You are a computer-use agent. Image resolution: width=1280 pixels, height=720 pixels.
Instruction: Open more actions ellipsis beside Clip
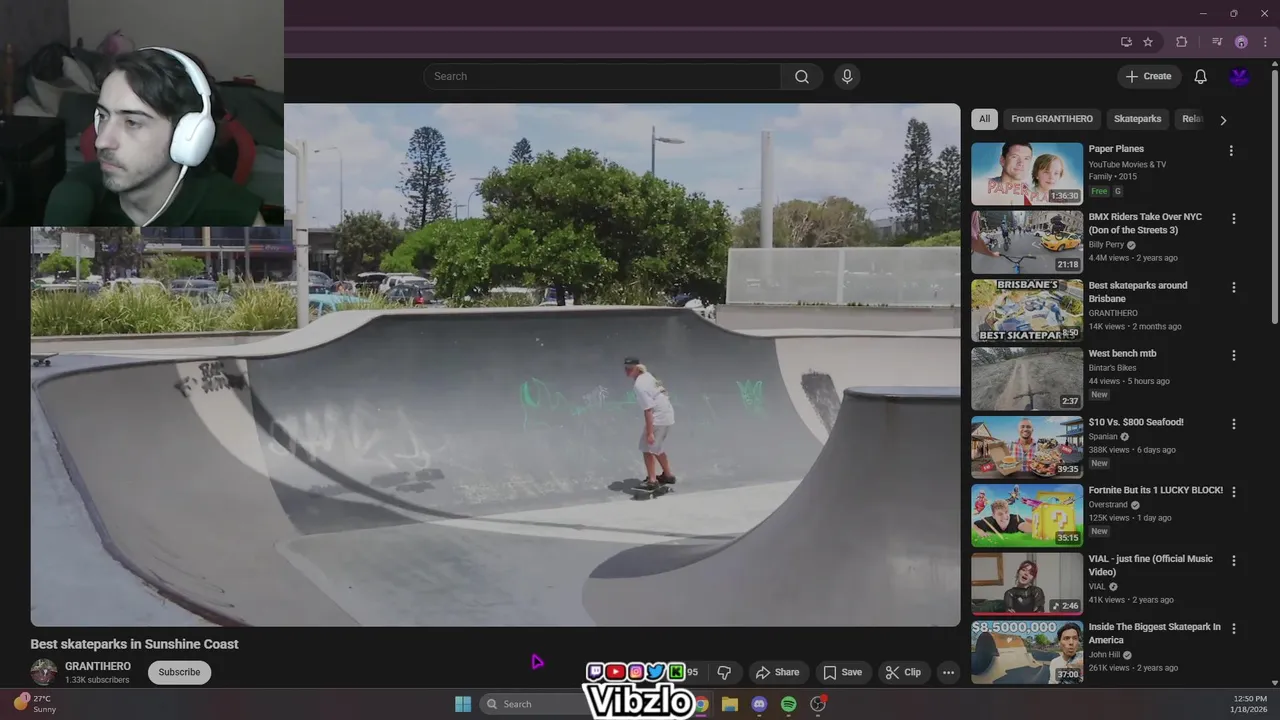click(x=948, y=672)
